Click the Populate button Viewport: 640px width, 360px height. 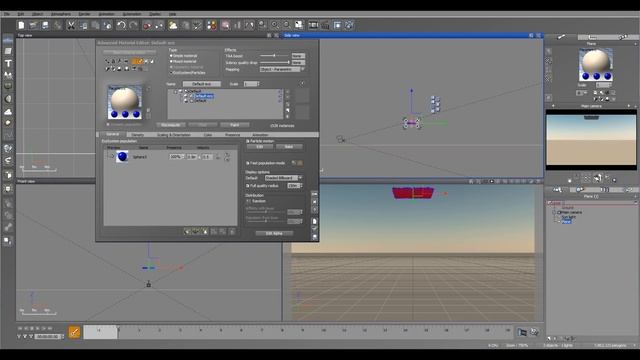[171, 125]
